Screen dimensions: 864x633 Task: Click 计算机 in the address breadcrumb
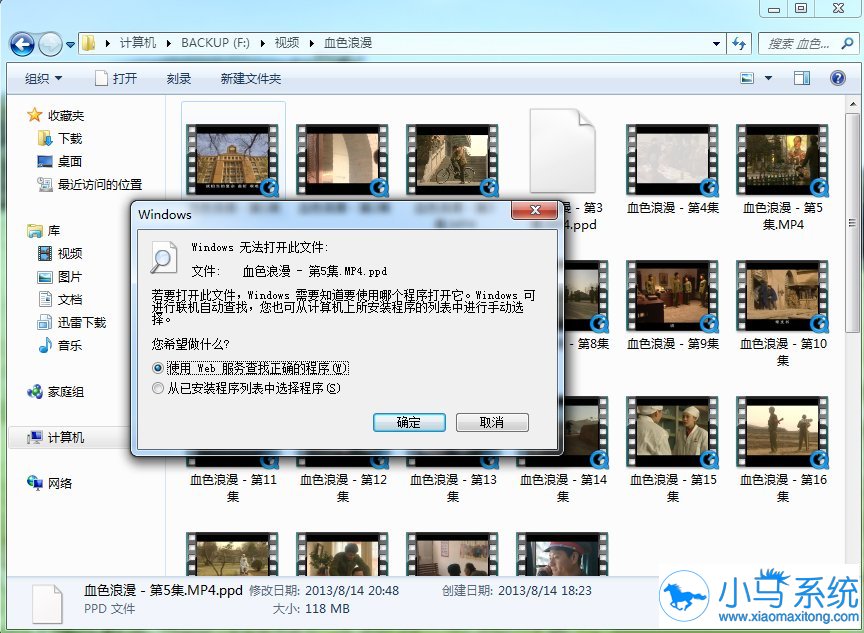coord(138,43)
